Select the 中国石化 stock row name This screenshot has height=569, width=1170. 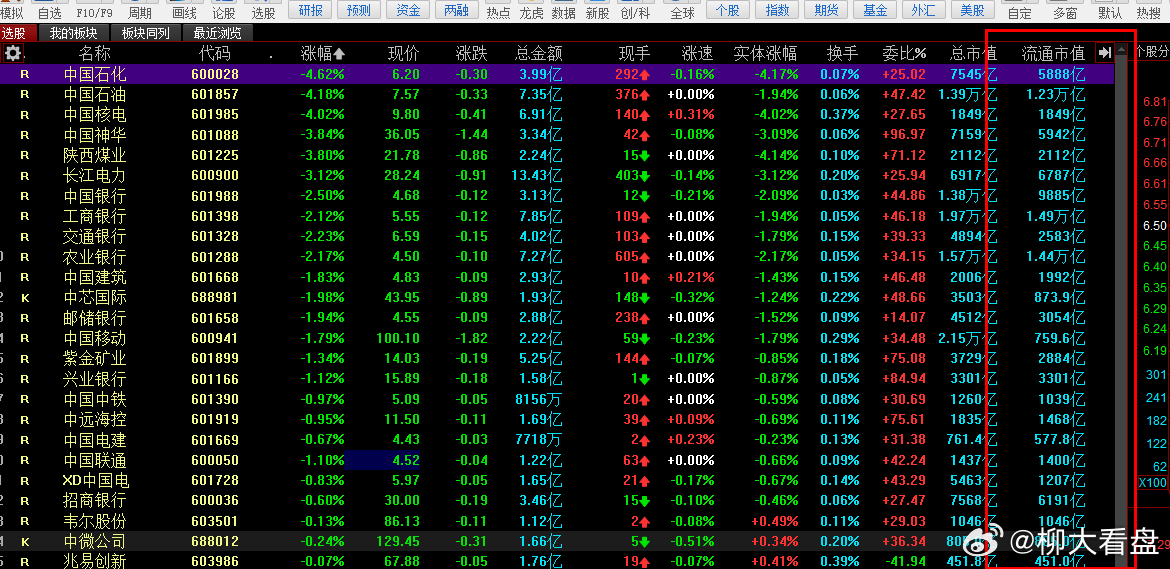coord(95,74)
